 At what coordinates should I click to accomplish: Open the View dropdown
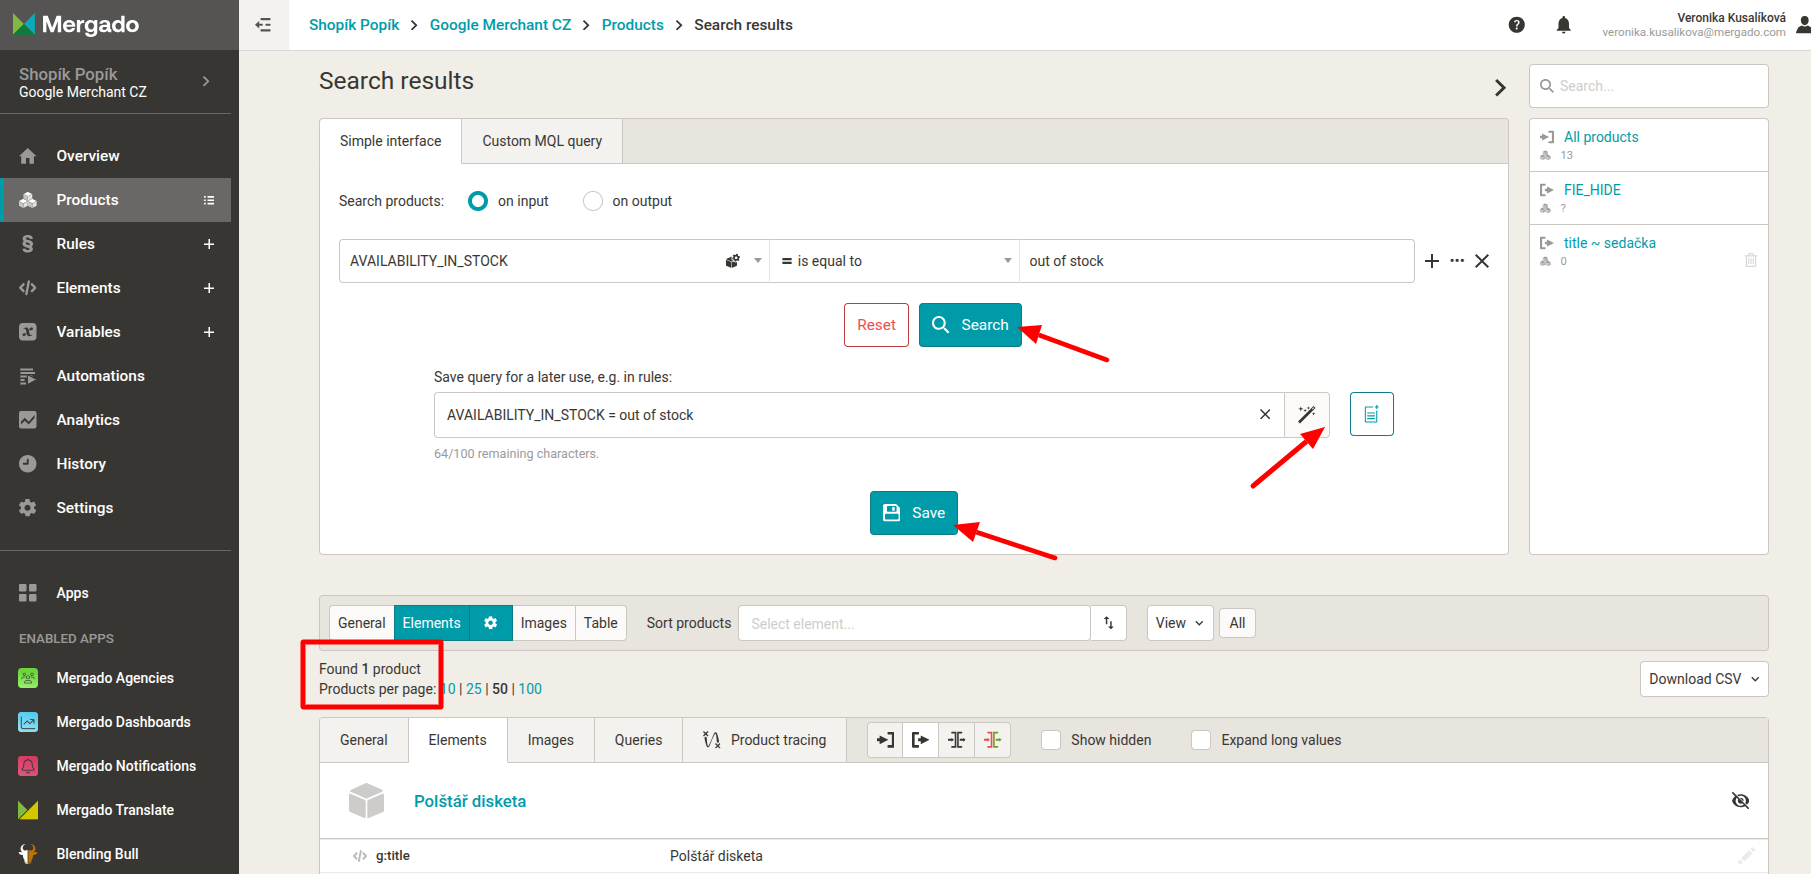click(1180, 623)
